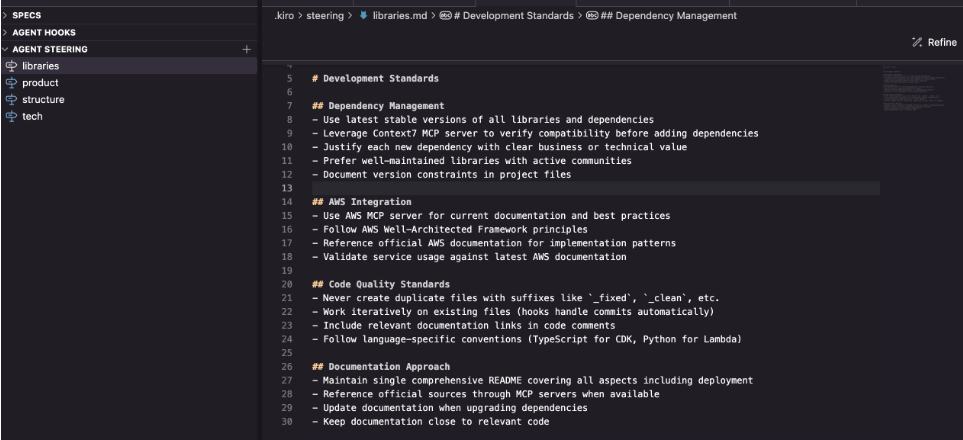Screen dimensions: 963x440
Task: Place cursor on empty line 13
Action: click(596, 188)
